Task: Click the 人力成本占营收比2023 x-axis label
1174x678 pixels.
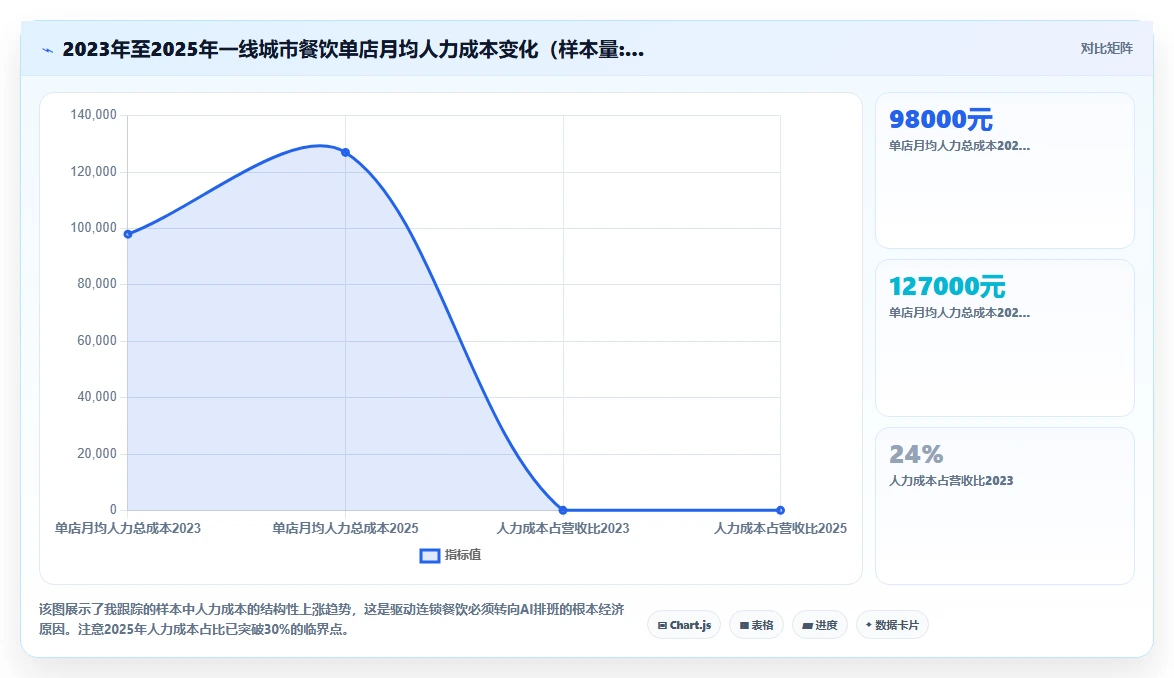Action: [563, 528]
